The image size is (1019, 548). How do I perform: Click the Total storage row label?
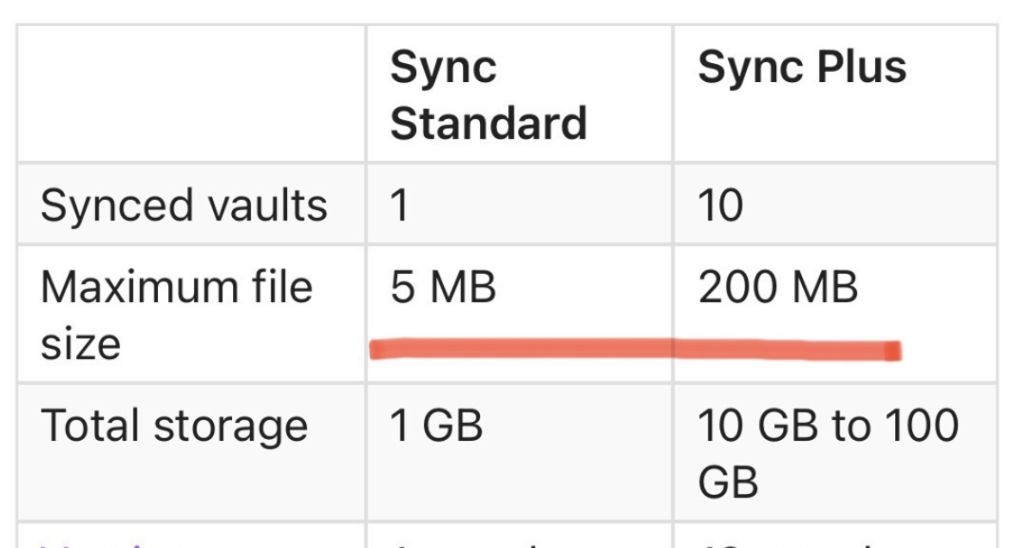click(174, 427)
